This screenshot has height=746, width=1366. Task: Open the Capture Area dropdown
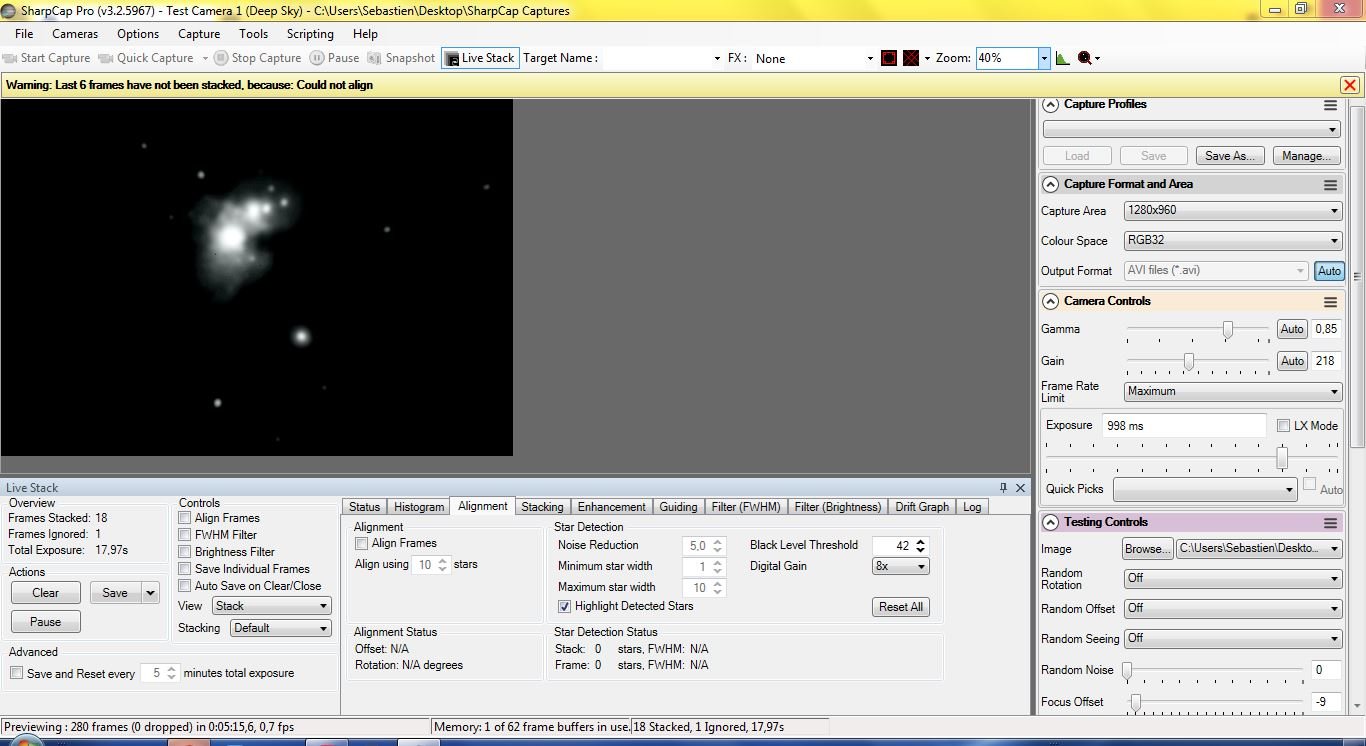[1232, 211]
